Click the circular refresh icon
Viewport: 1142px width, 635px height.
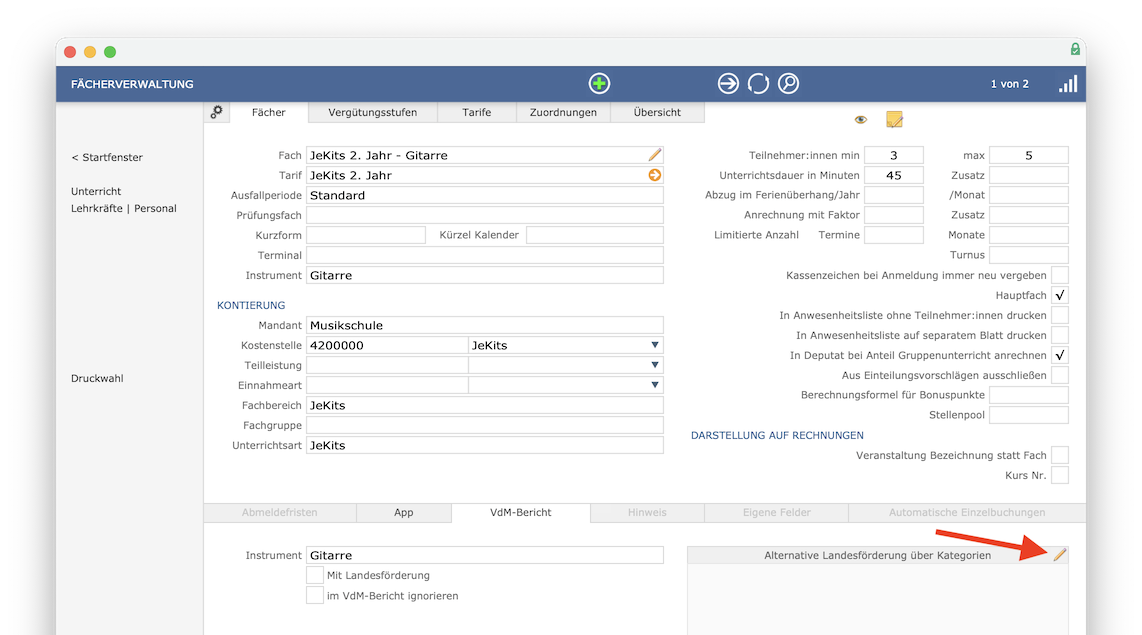pyautogui.click(x=758, y=84)
